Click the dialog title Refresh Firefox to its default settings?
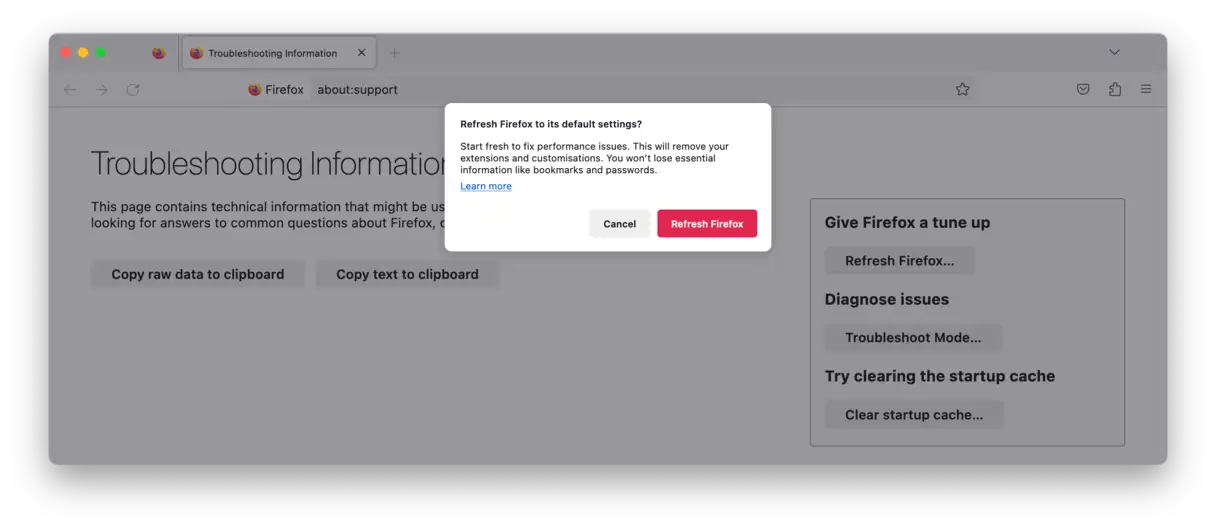Image resolution: width=1216 pixels, height=529 pixels. click(x=551, y=124)
